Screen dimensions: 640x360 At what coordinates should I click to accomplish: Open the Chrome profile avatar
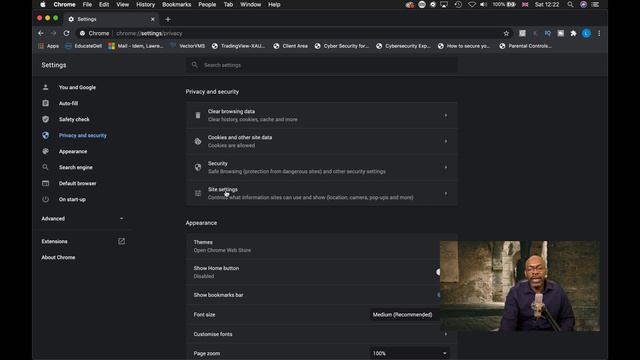586,33
